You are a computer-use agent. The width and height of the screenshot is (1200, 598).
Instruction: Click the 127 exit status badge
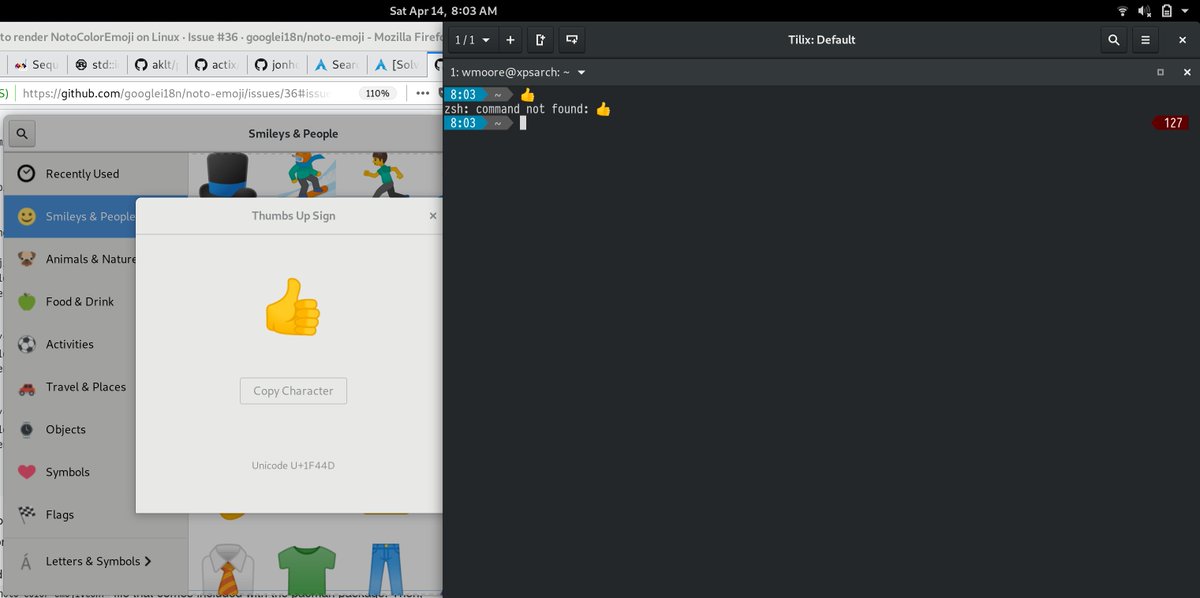tap(1170, 123)
